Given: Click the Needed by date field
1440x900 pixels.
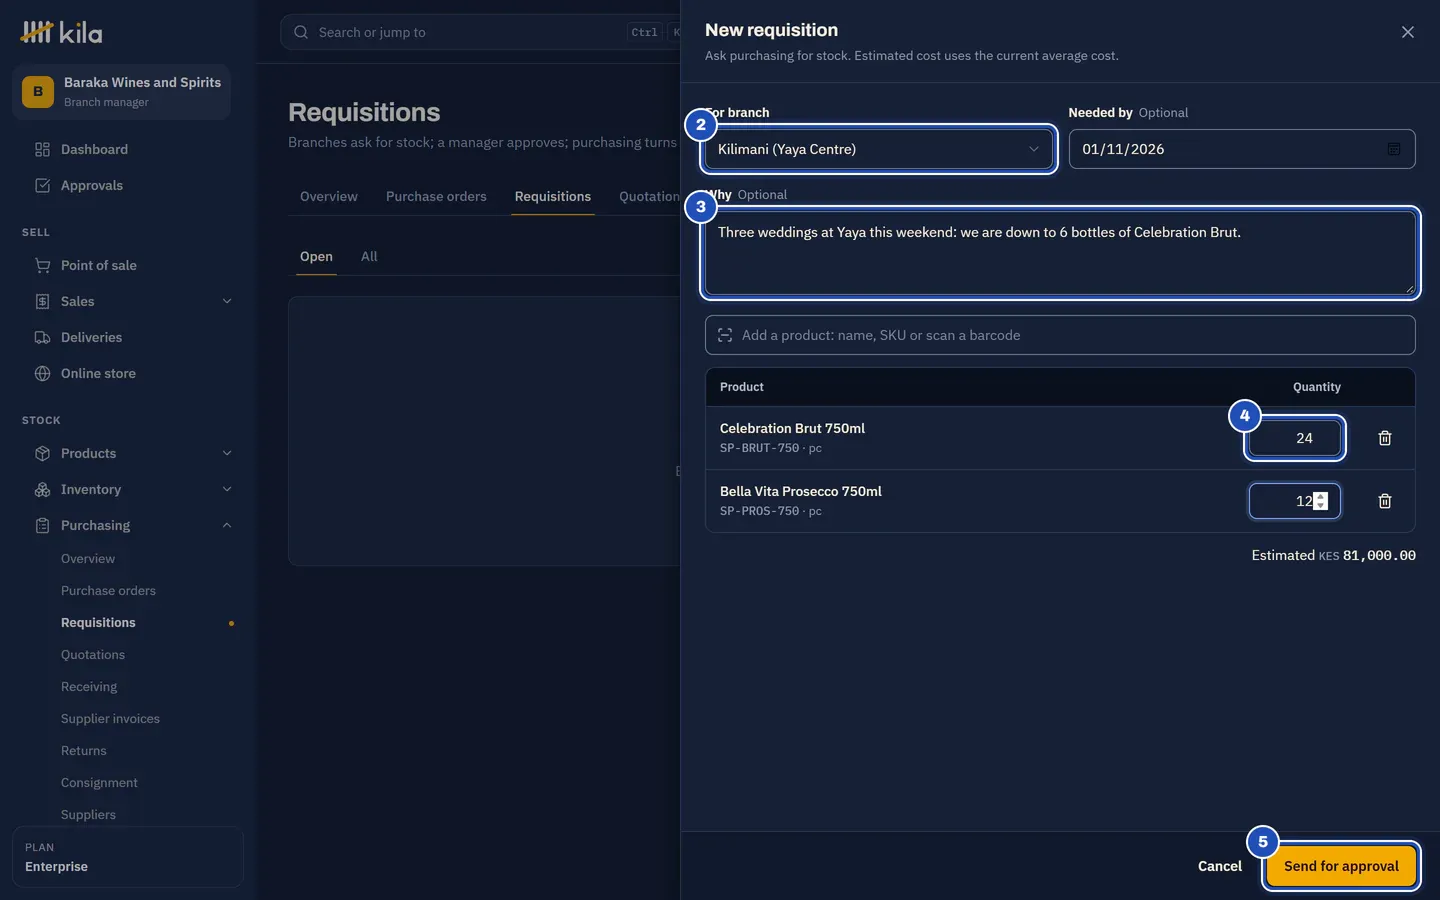Looking at the screenshot, I should 1242,149.
